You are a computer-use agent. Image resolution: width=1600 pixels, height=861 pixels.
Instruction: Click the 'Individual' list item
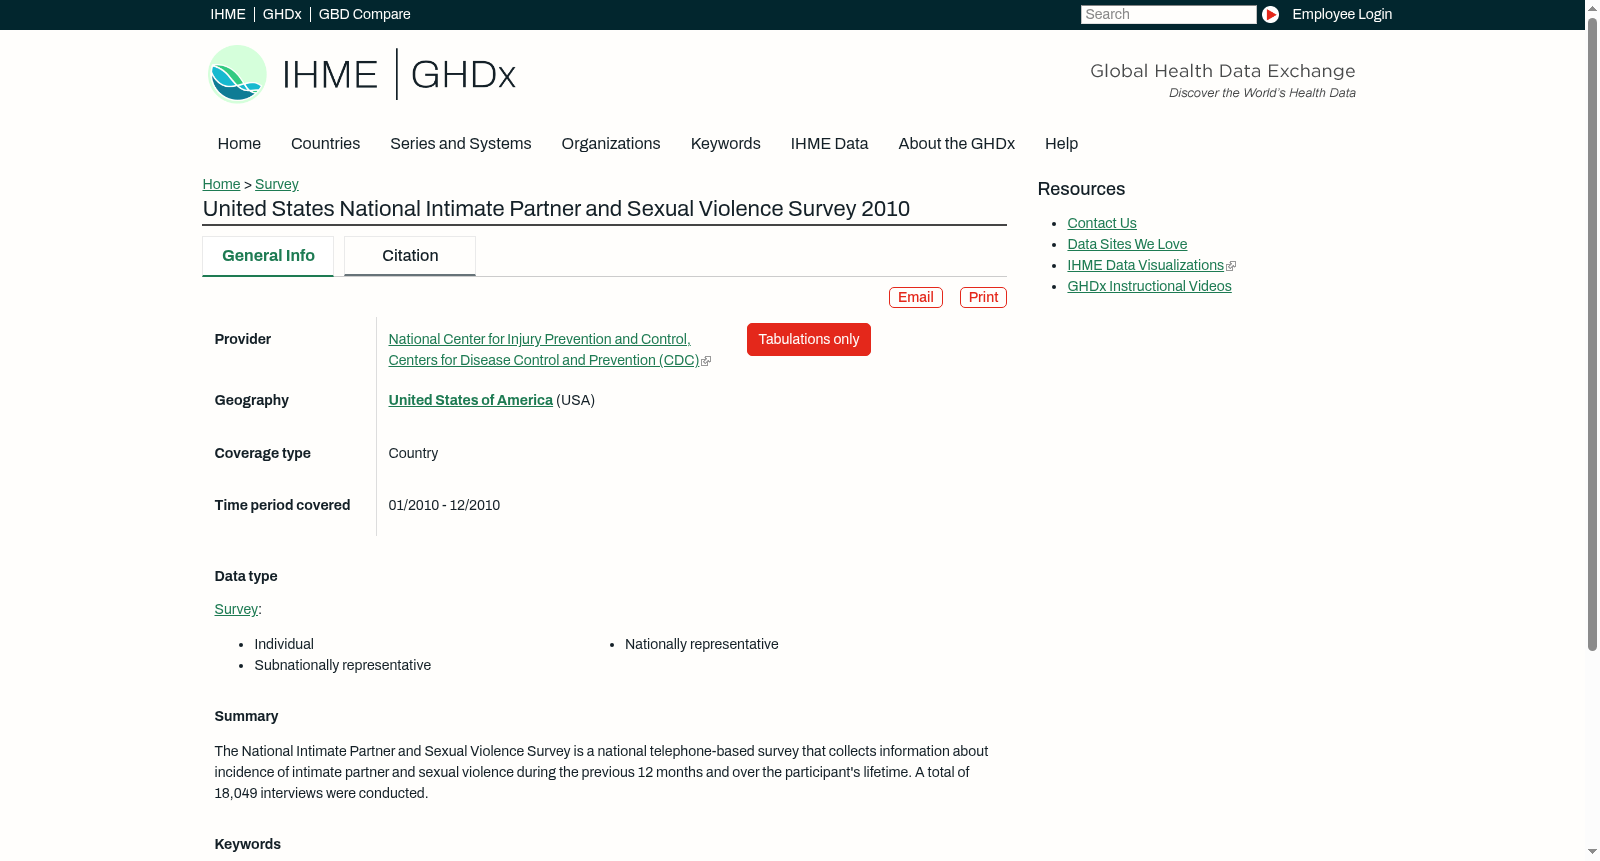[284, 644]
